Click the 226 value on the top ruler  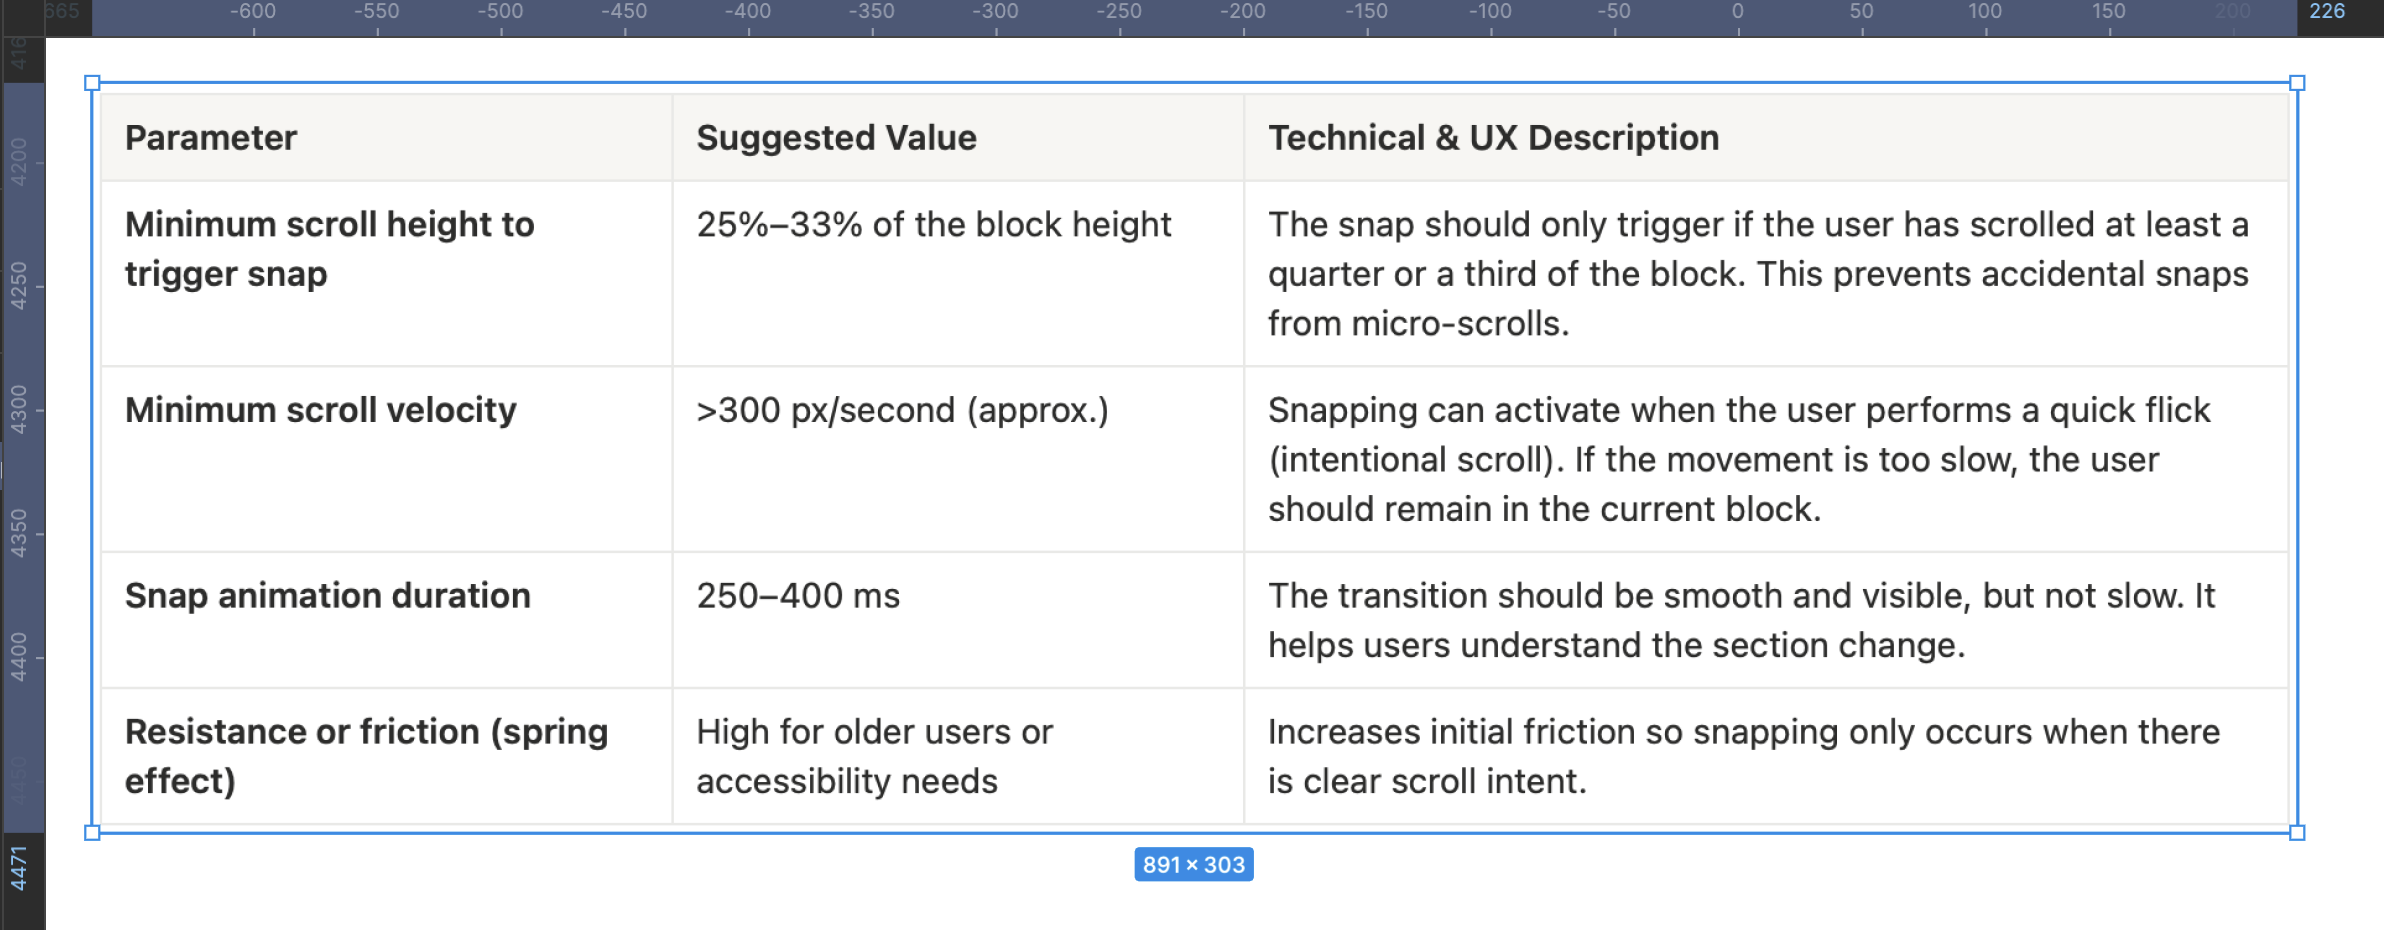pyautogui.click(x=2327, y=12)
